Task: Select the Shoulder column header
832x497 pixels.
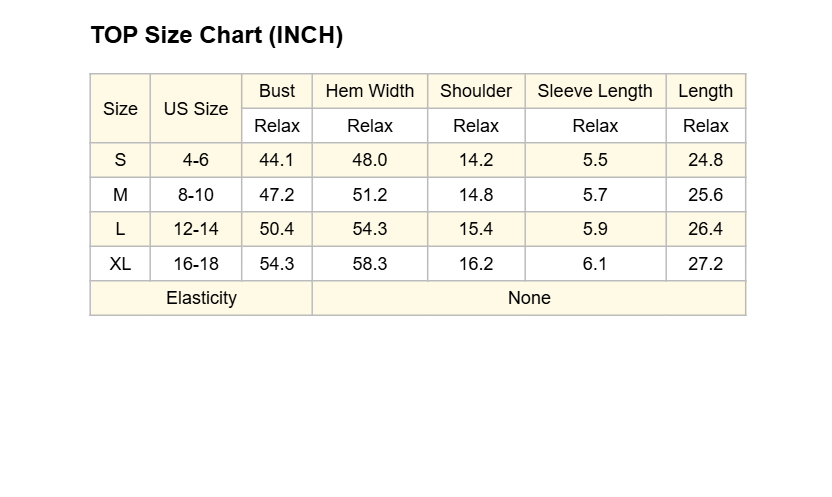Action: 476,91
